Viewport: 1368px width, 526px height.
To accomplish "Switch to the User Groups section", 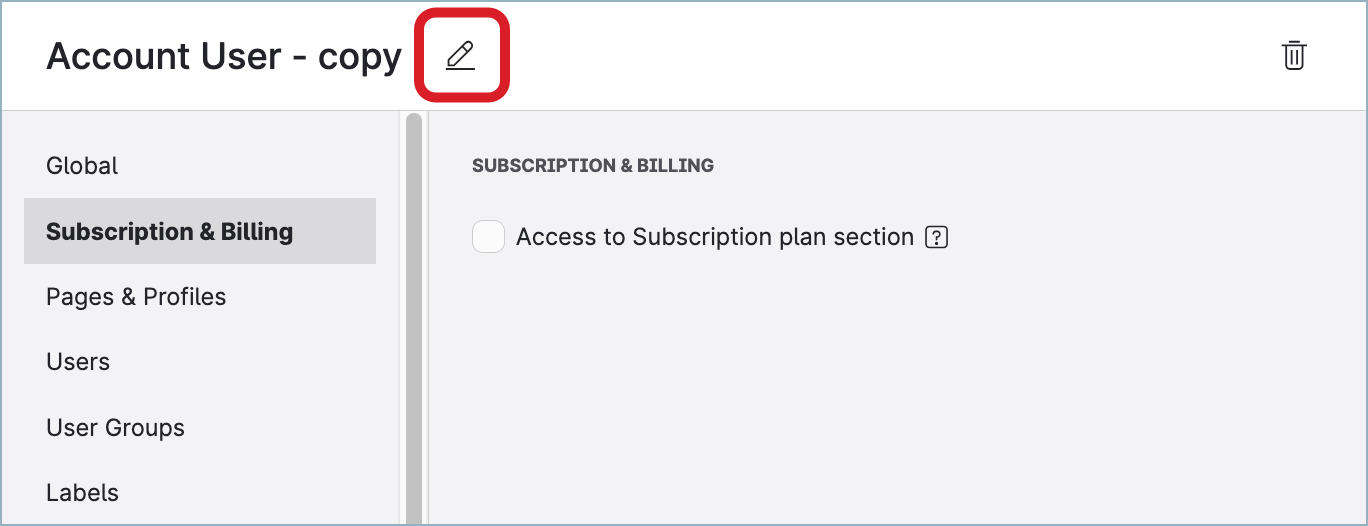I will coord(115,428).
